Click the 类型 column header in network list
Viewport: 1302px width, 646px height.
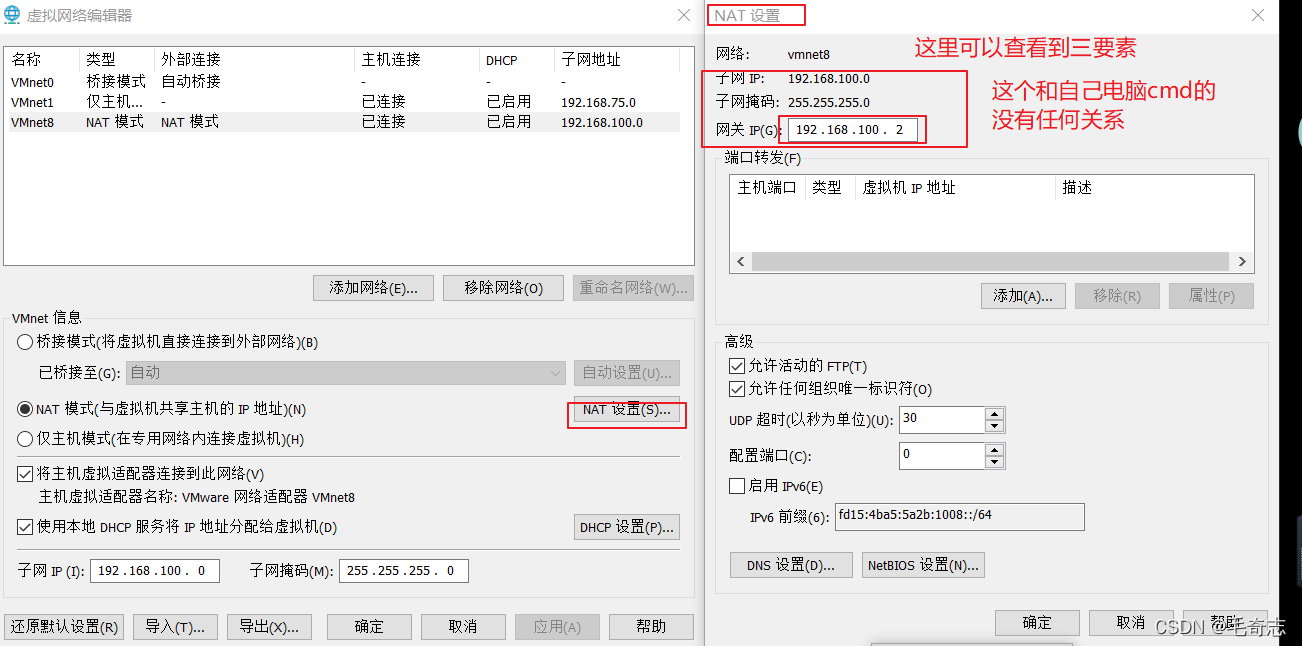(116, 60)
